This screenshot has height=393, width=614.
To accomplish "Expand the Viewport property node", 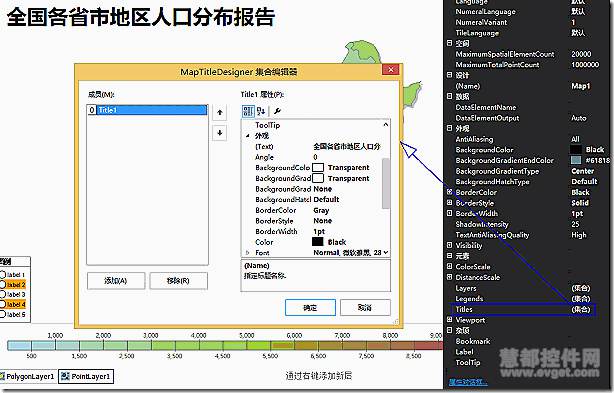I will [x=450, y=319].
